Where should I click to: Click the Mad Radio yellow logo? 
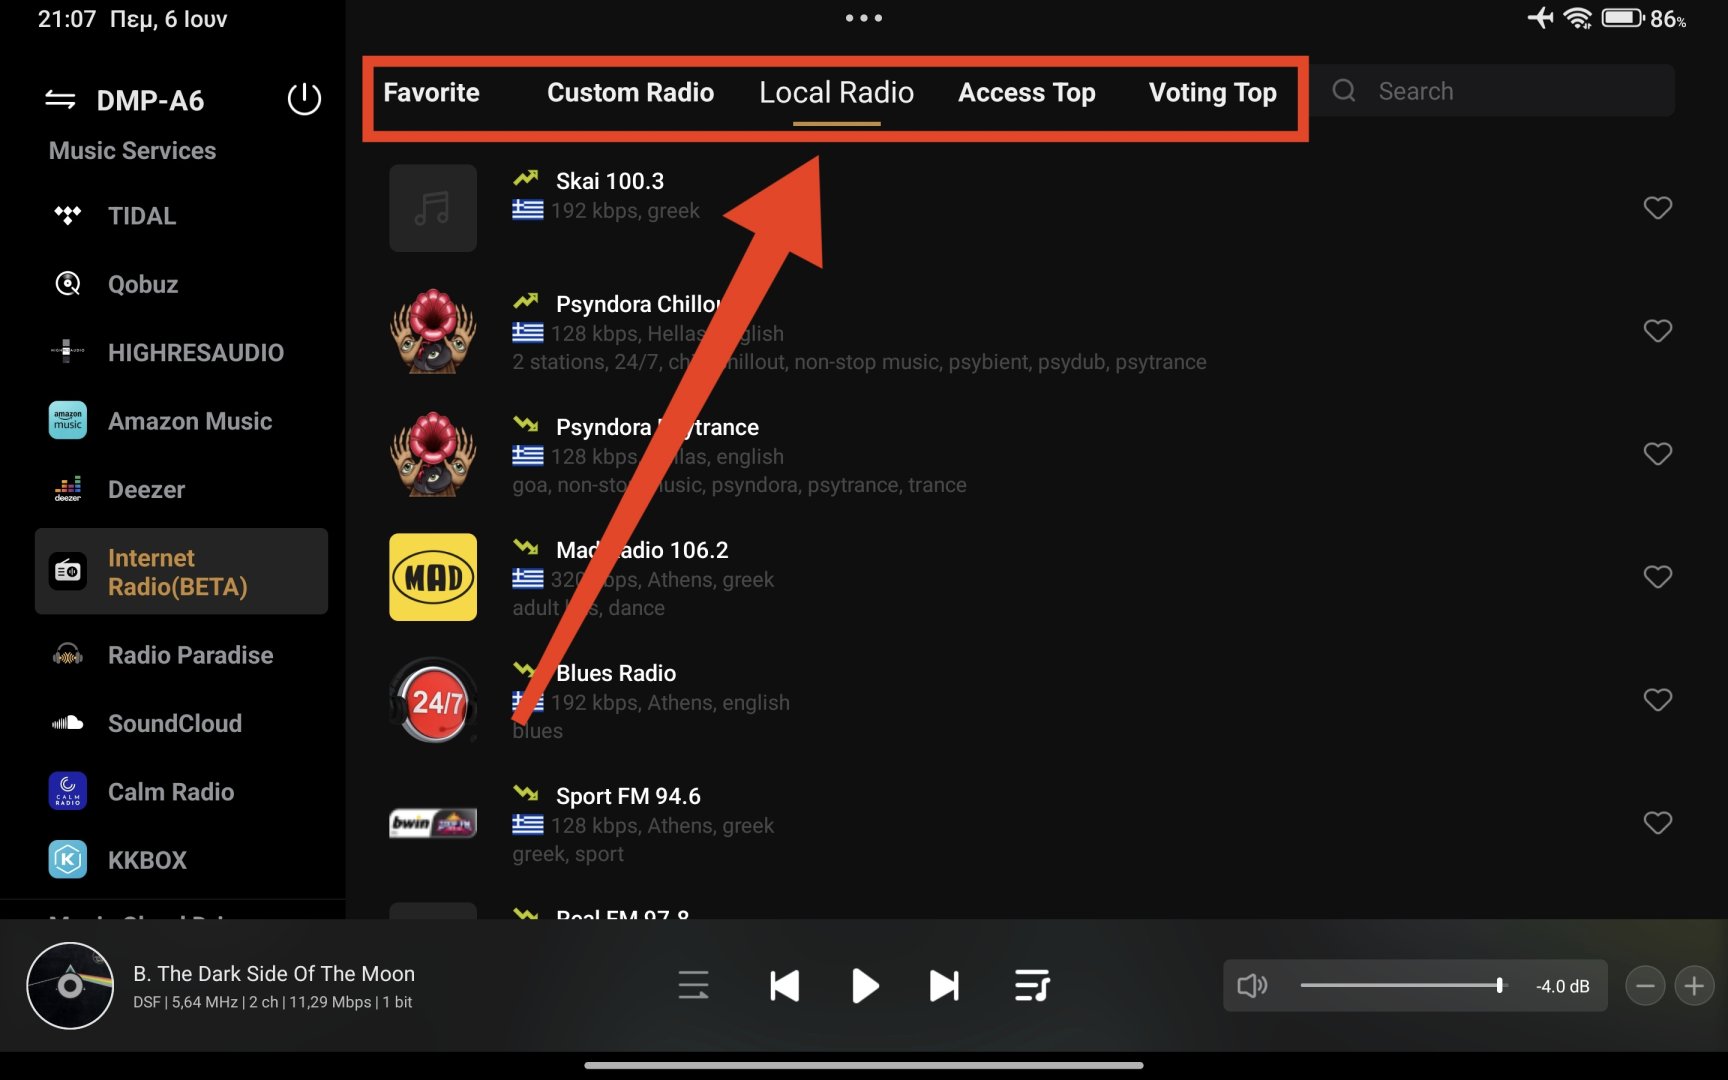pos(433,577)
